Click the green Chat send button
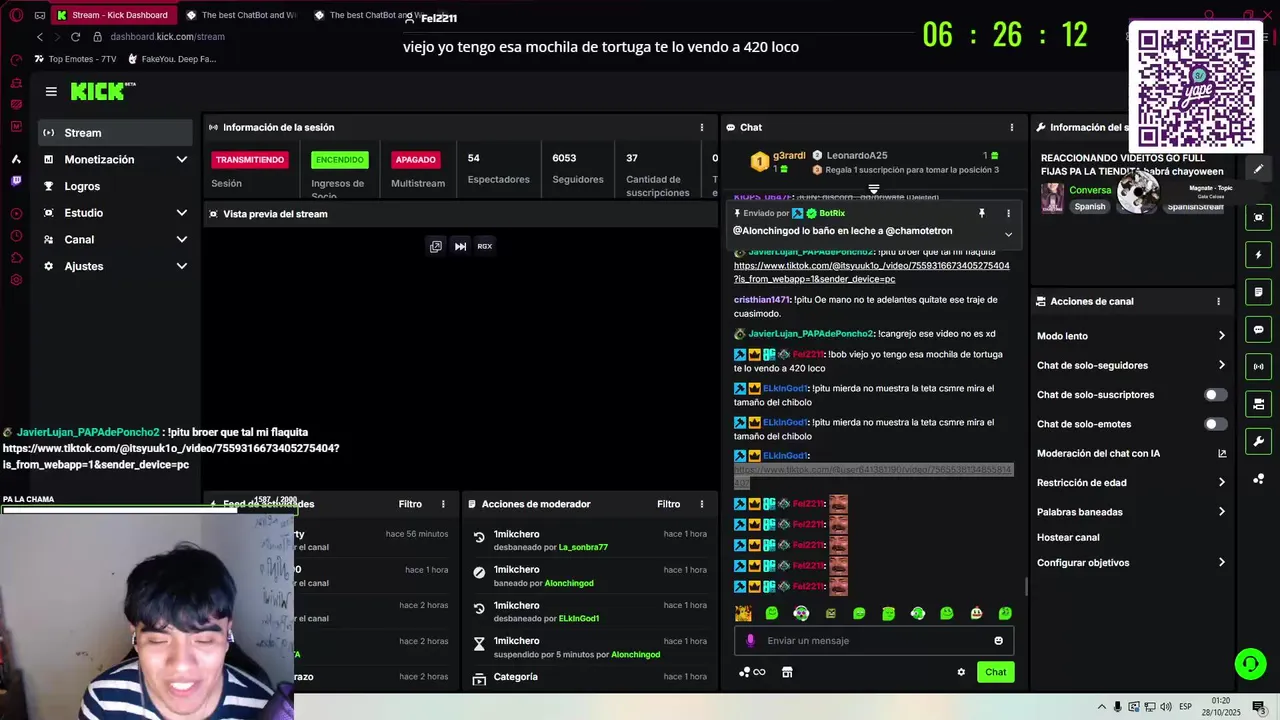This screenshot has width=1280, height=720. tap(995, 672)
